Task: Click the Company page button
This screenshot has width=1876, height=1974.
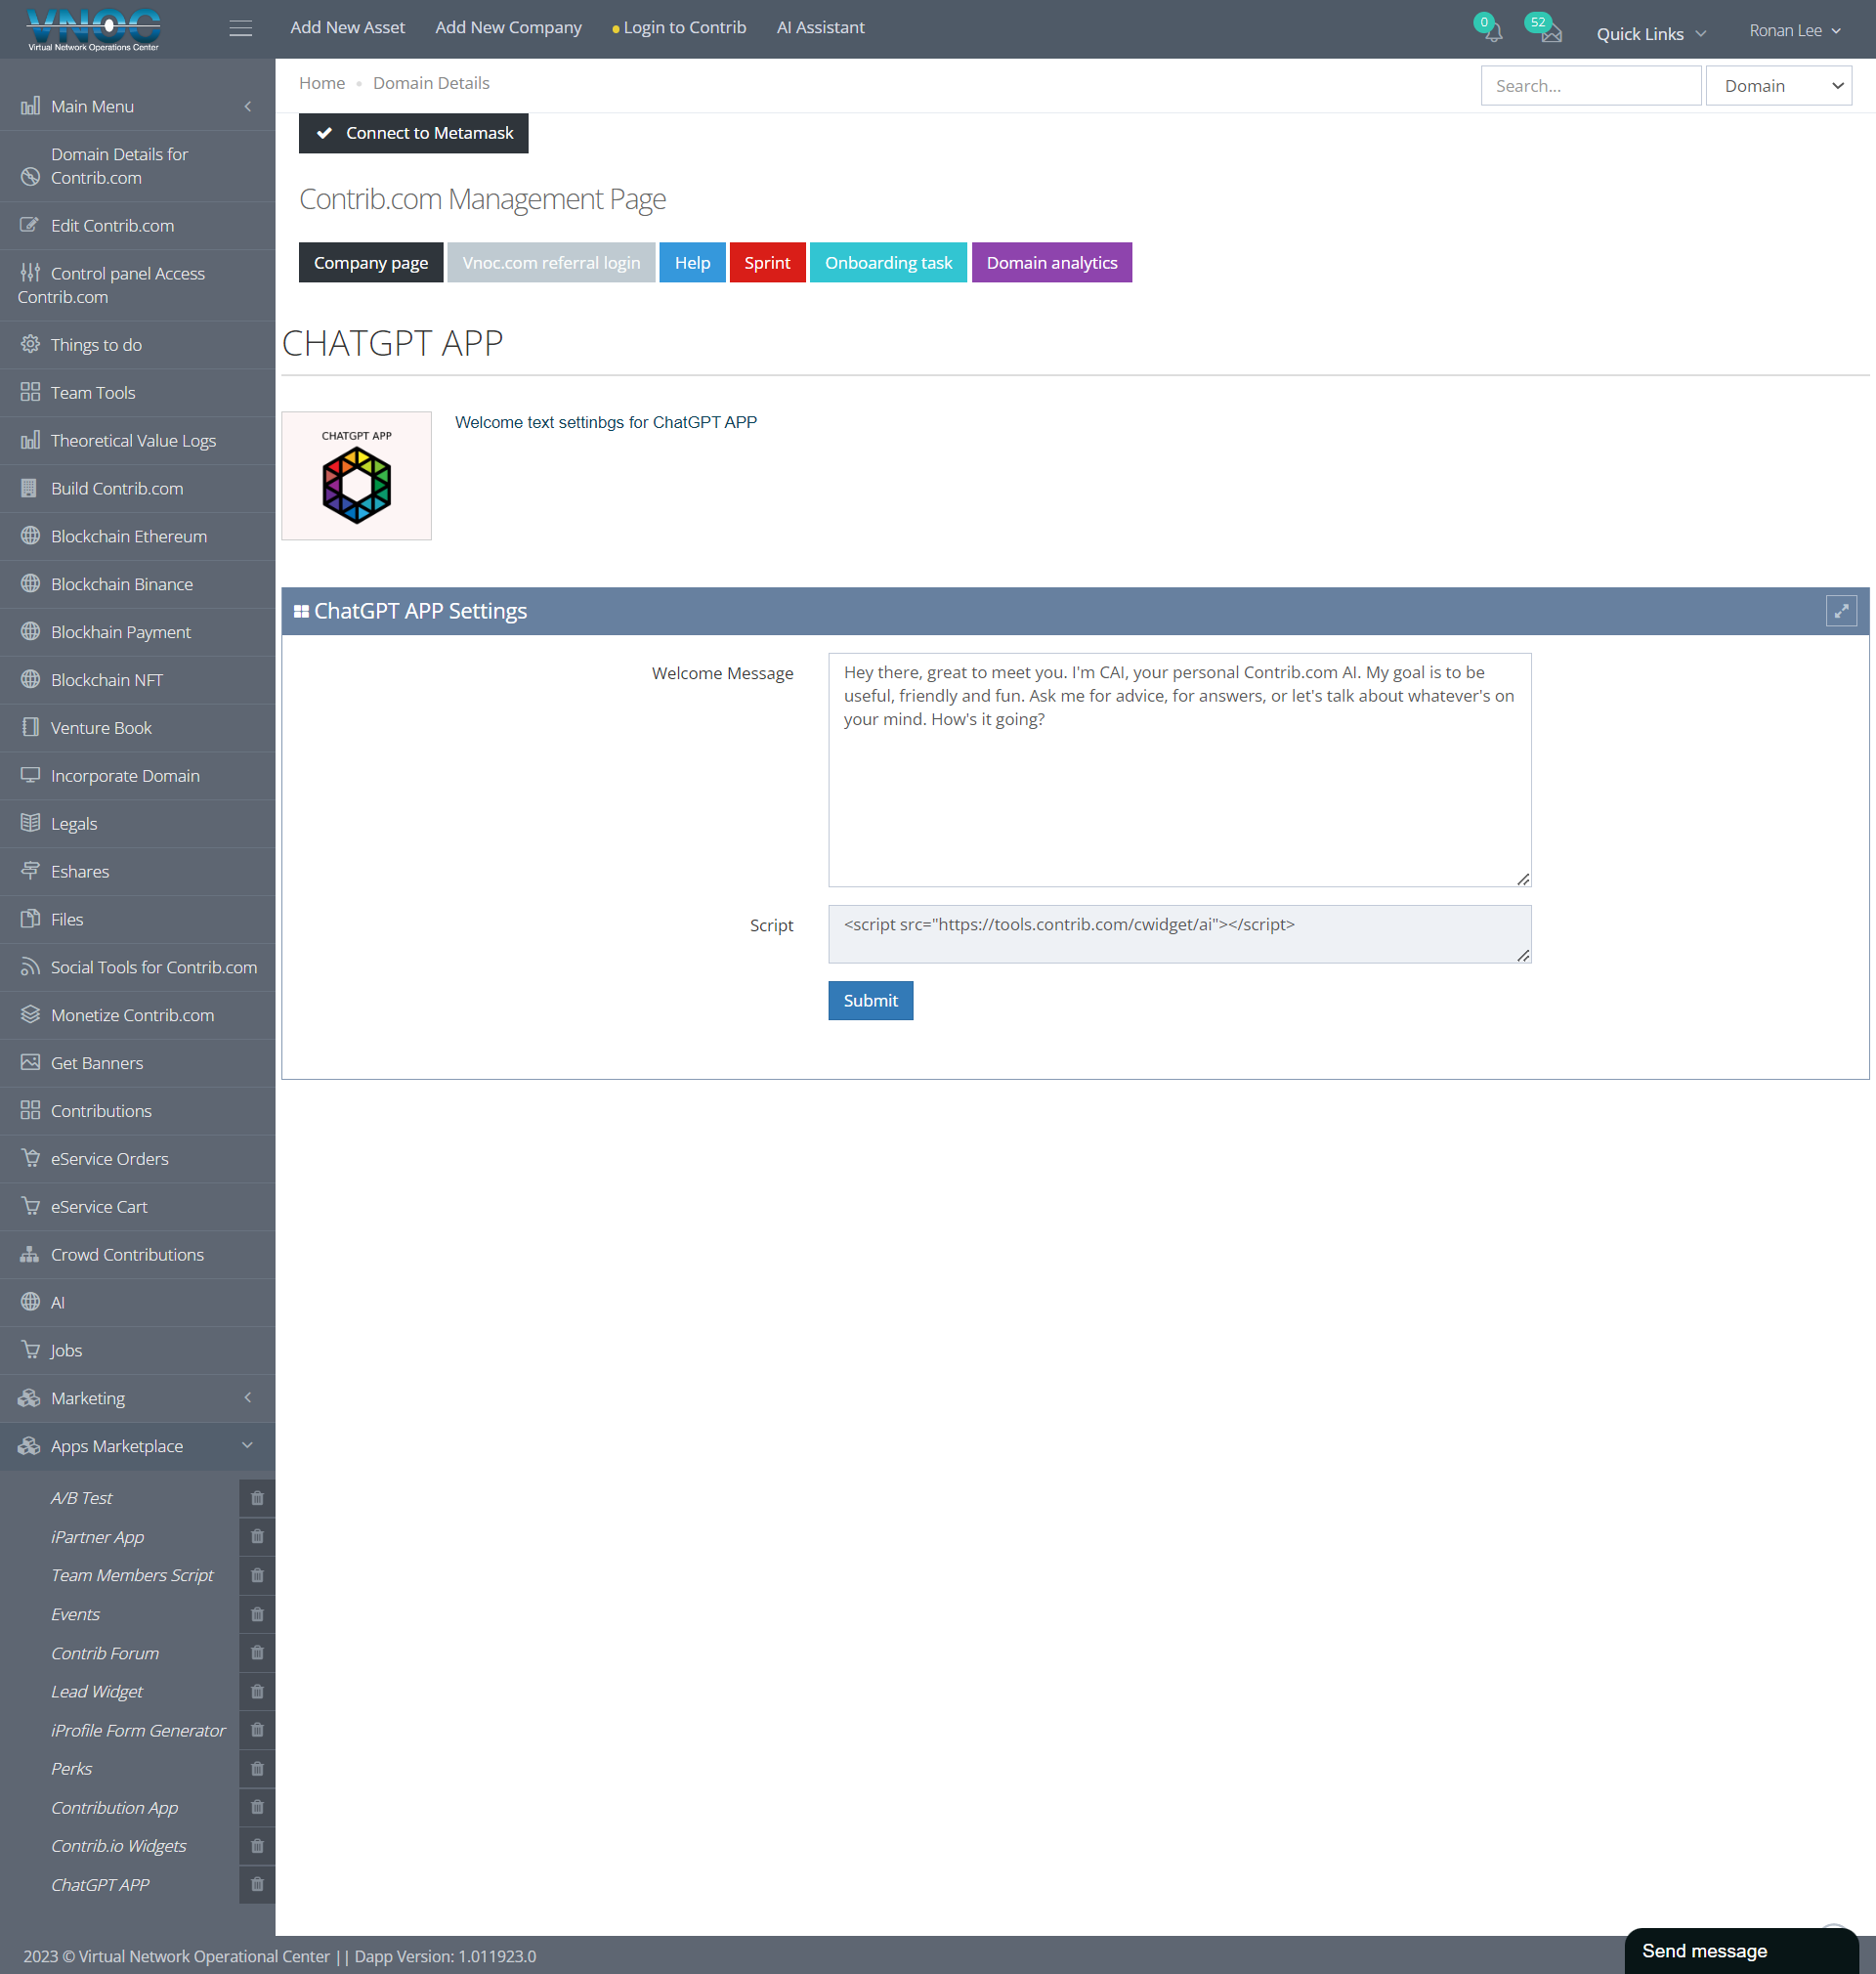Action: (371, 263)
